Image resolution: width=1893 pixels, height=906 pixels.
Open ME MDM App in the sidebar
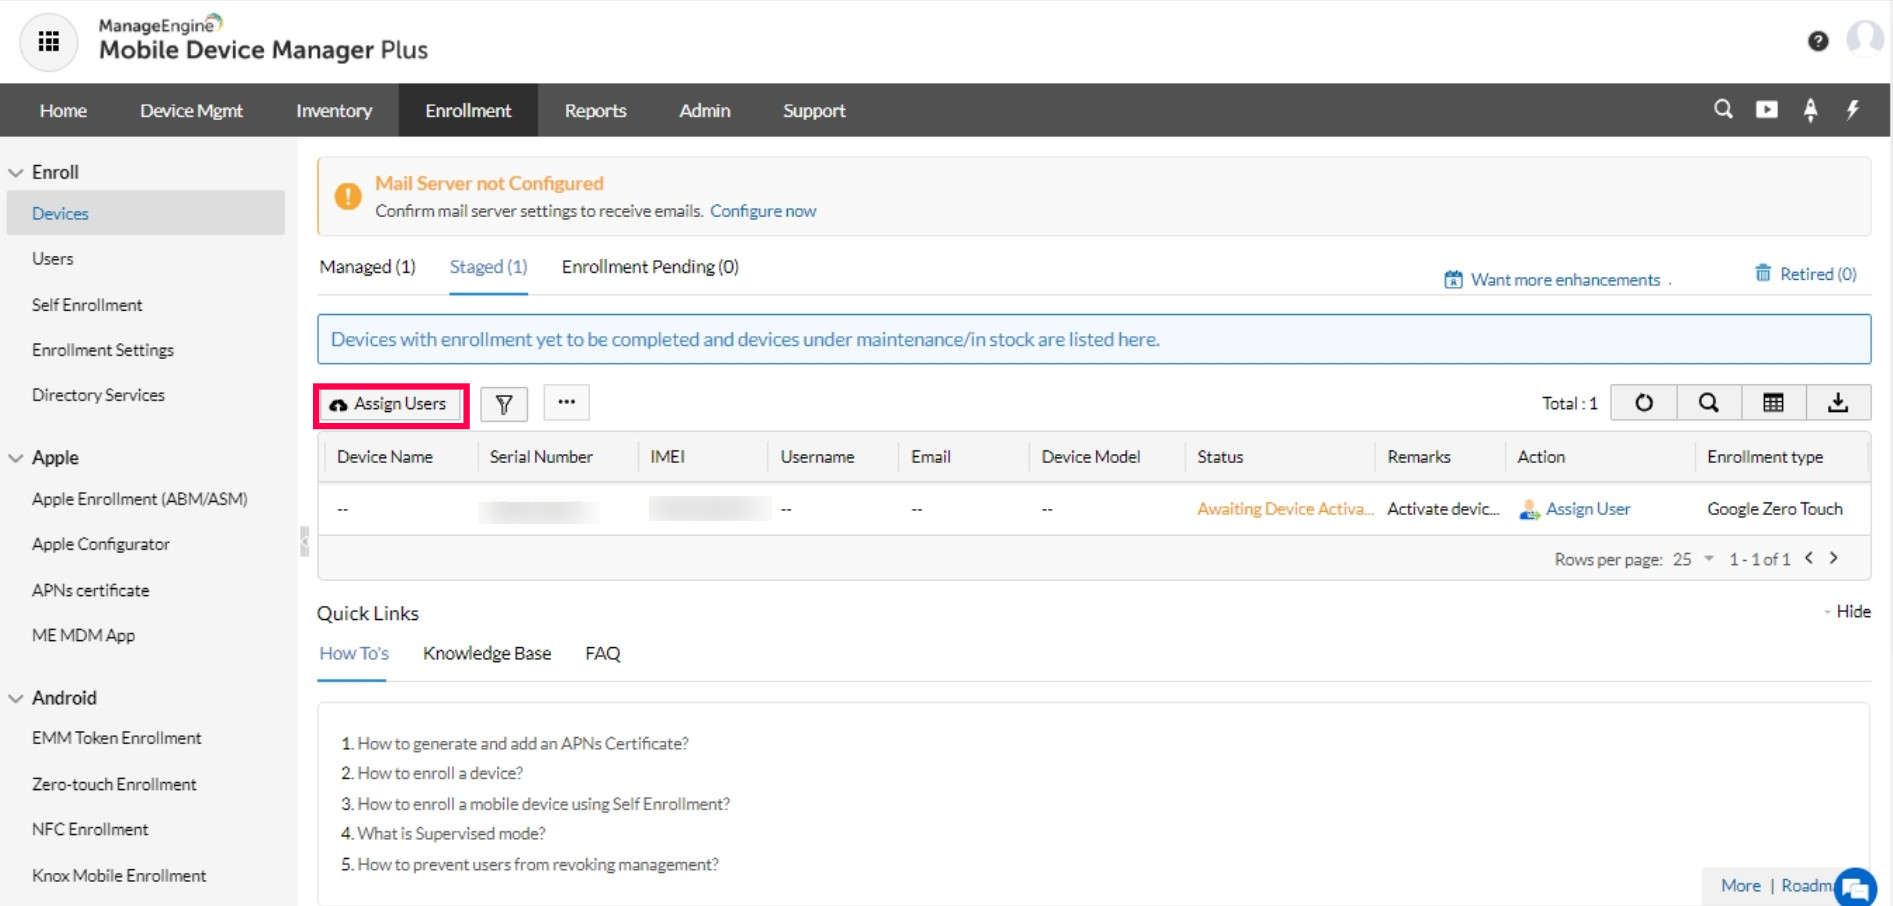coord(83,635)
